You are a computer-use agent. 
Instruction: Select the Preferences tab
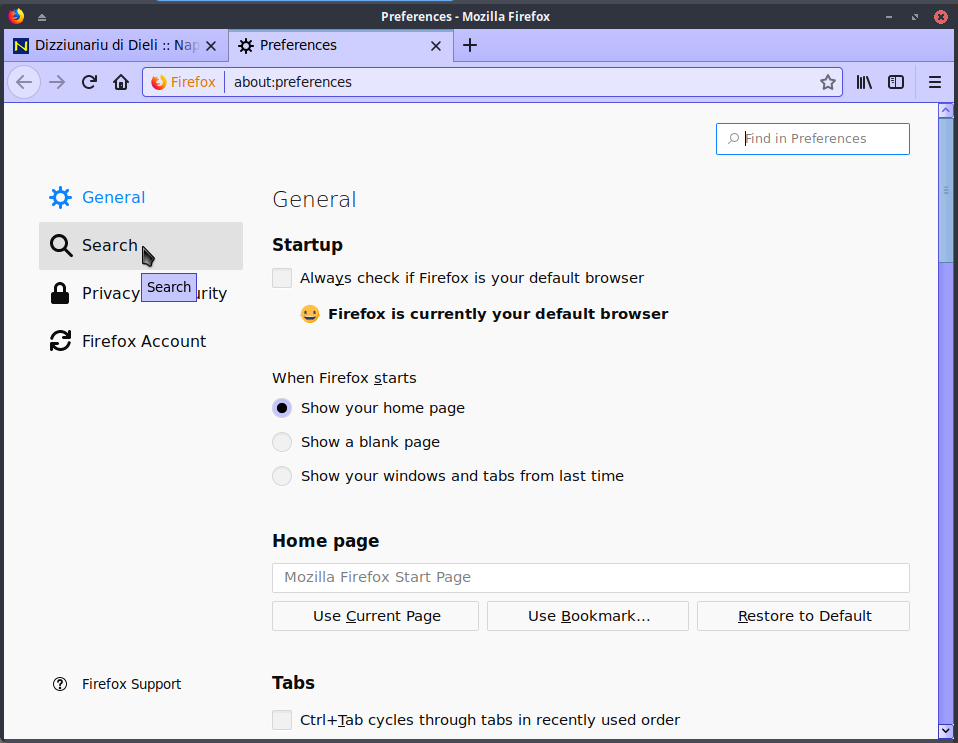[341, 45]
